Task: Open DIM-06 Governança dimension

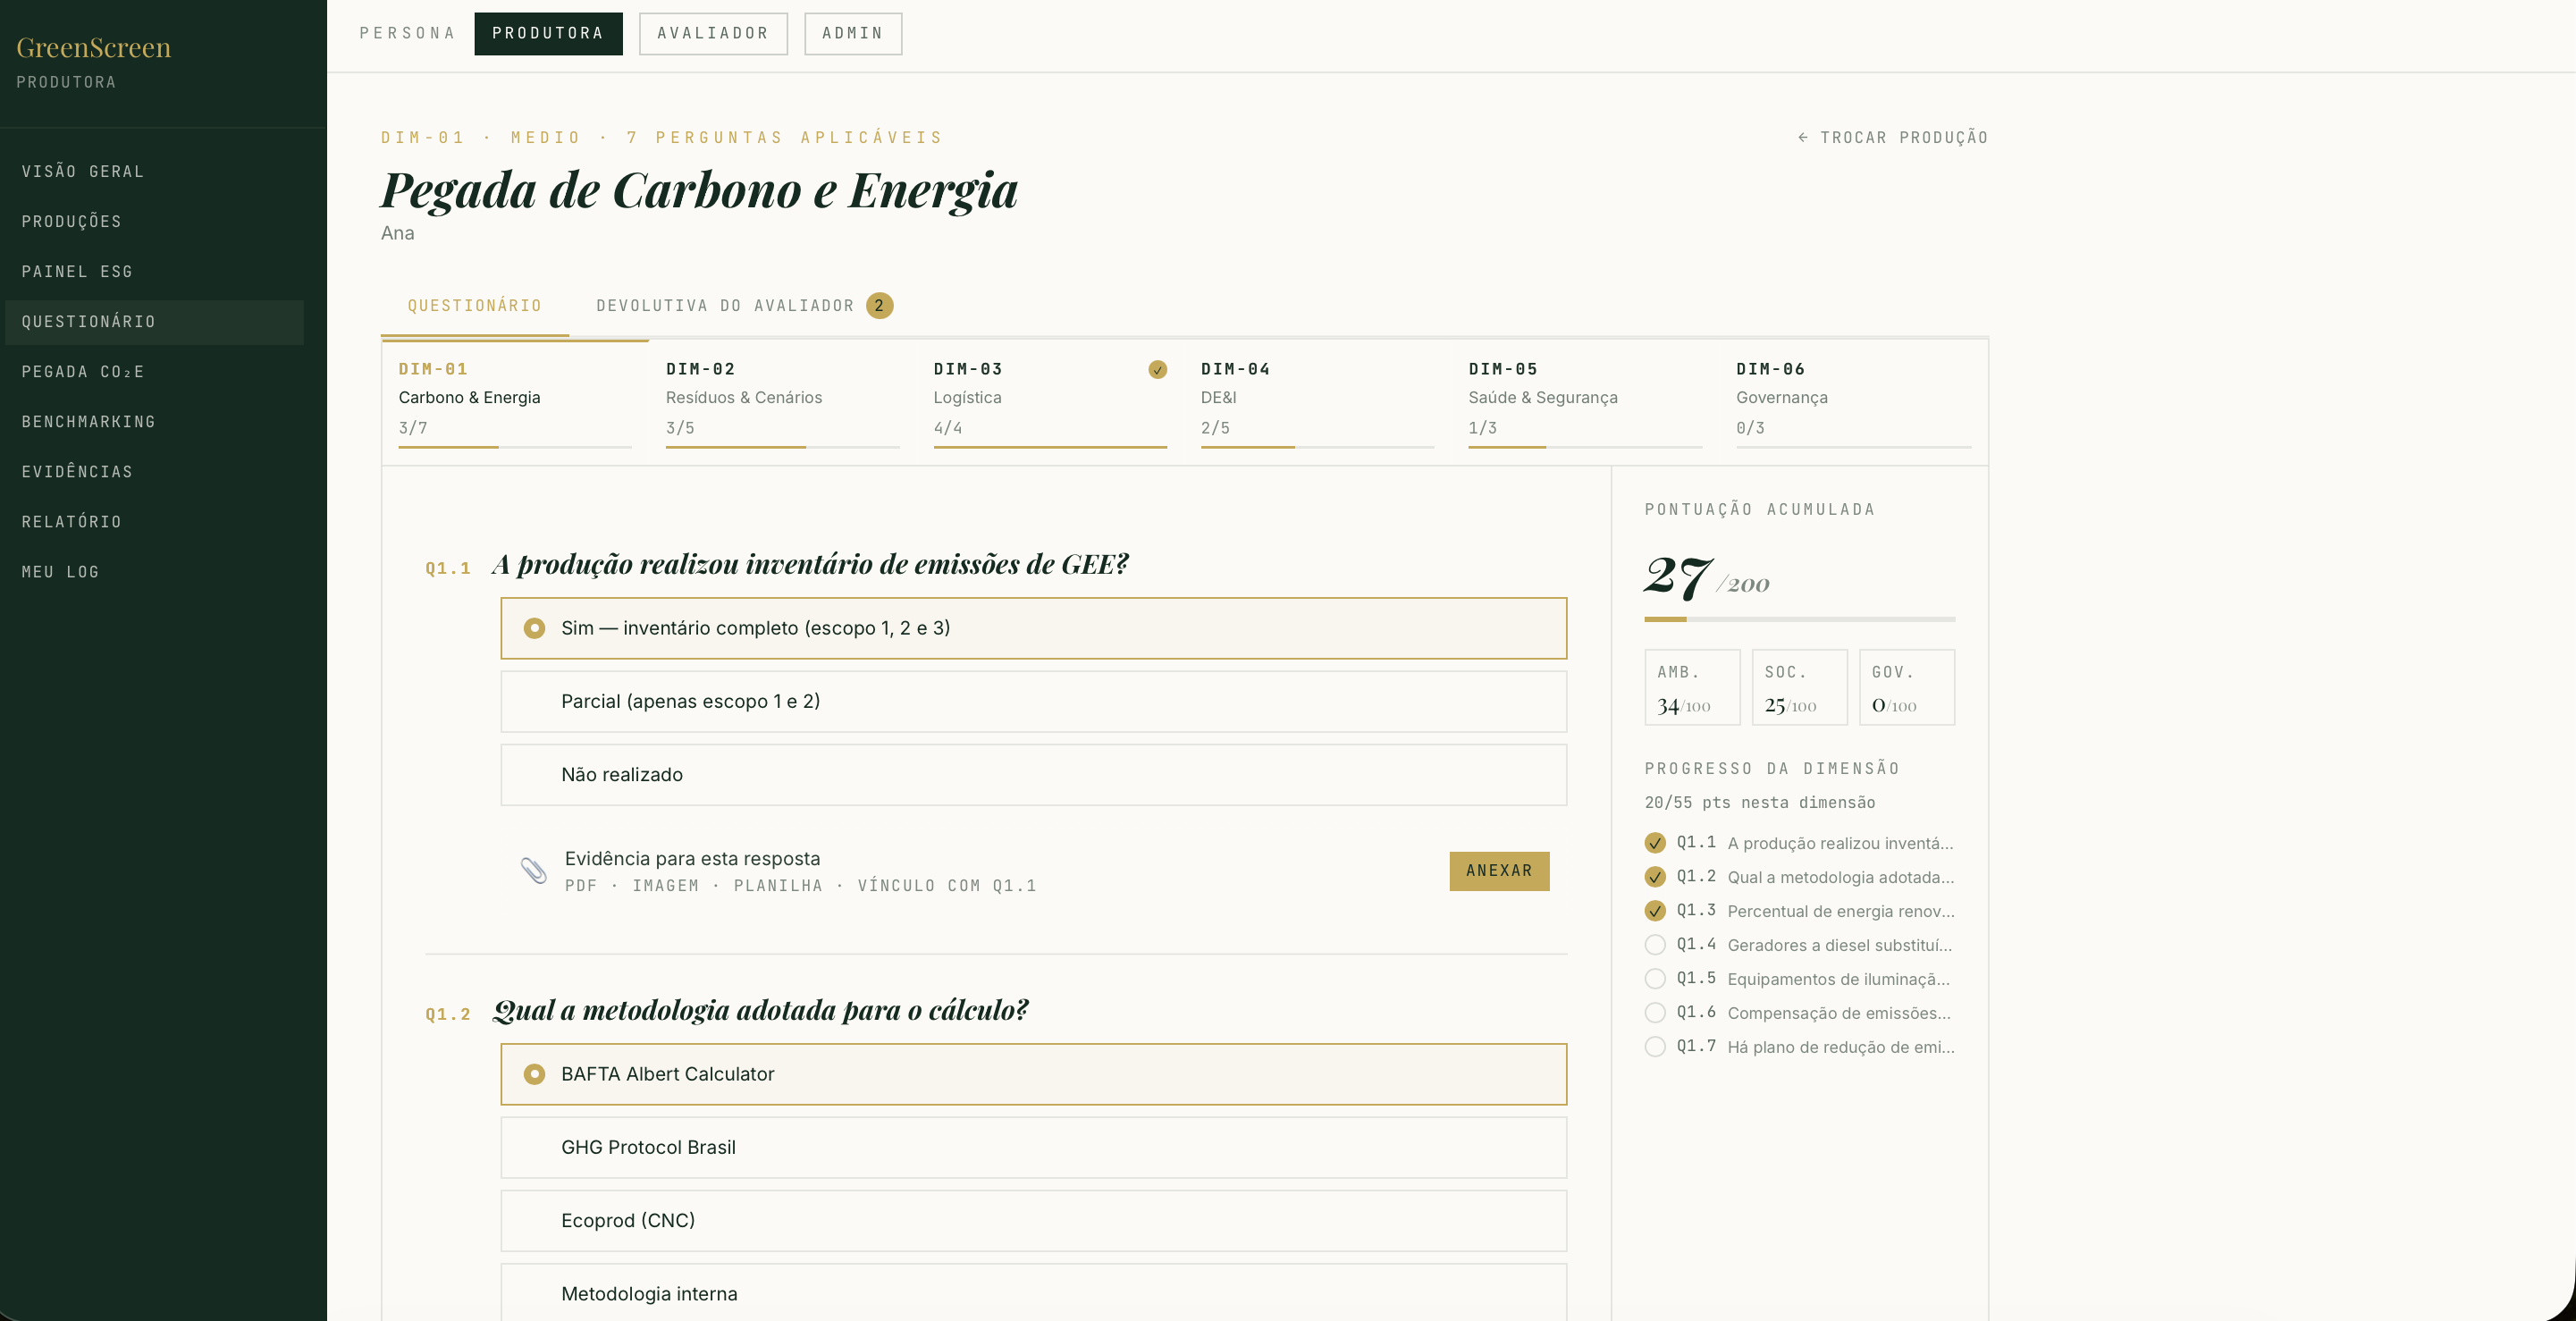Action: click(x=1854, y=402)
